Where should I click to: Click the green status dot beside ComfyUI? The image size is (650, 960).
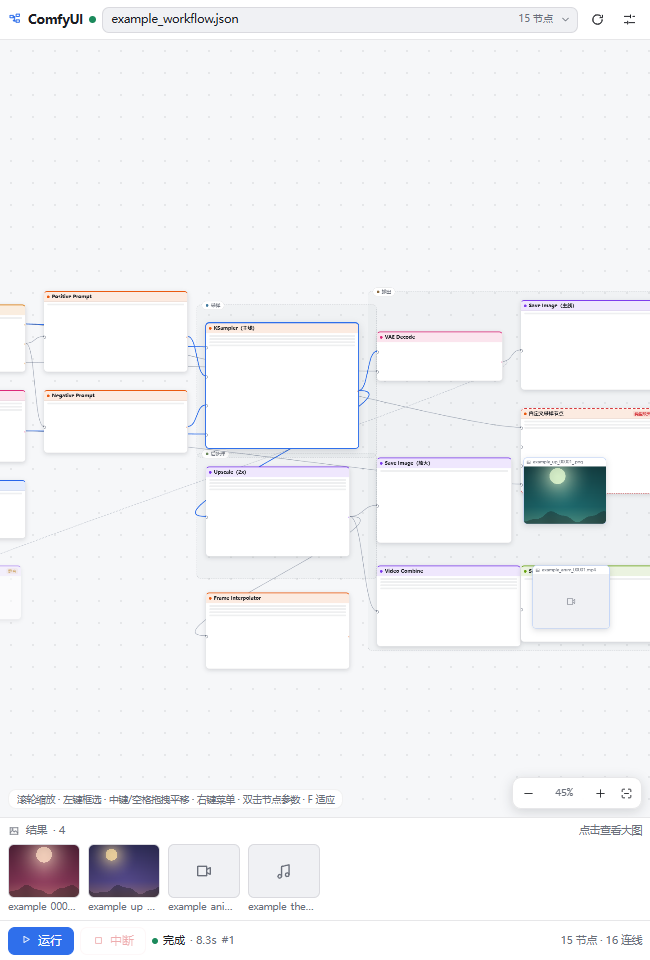(92, 20)
